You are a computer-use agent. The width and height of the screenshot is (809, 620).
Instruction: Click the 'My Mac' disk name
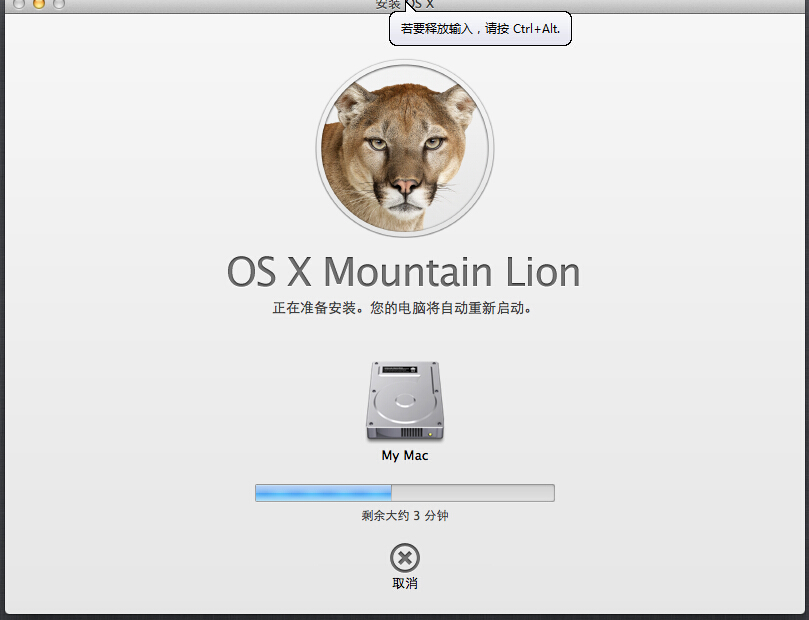point(405,455)
